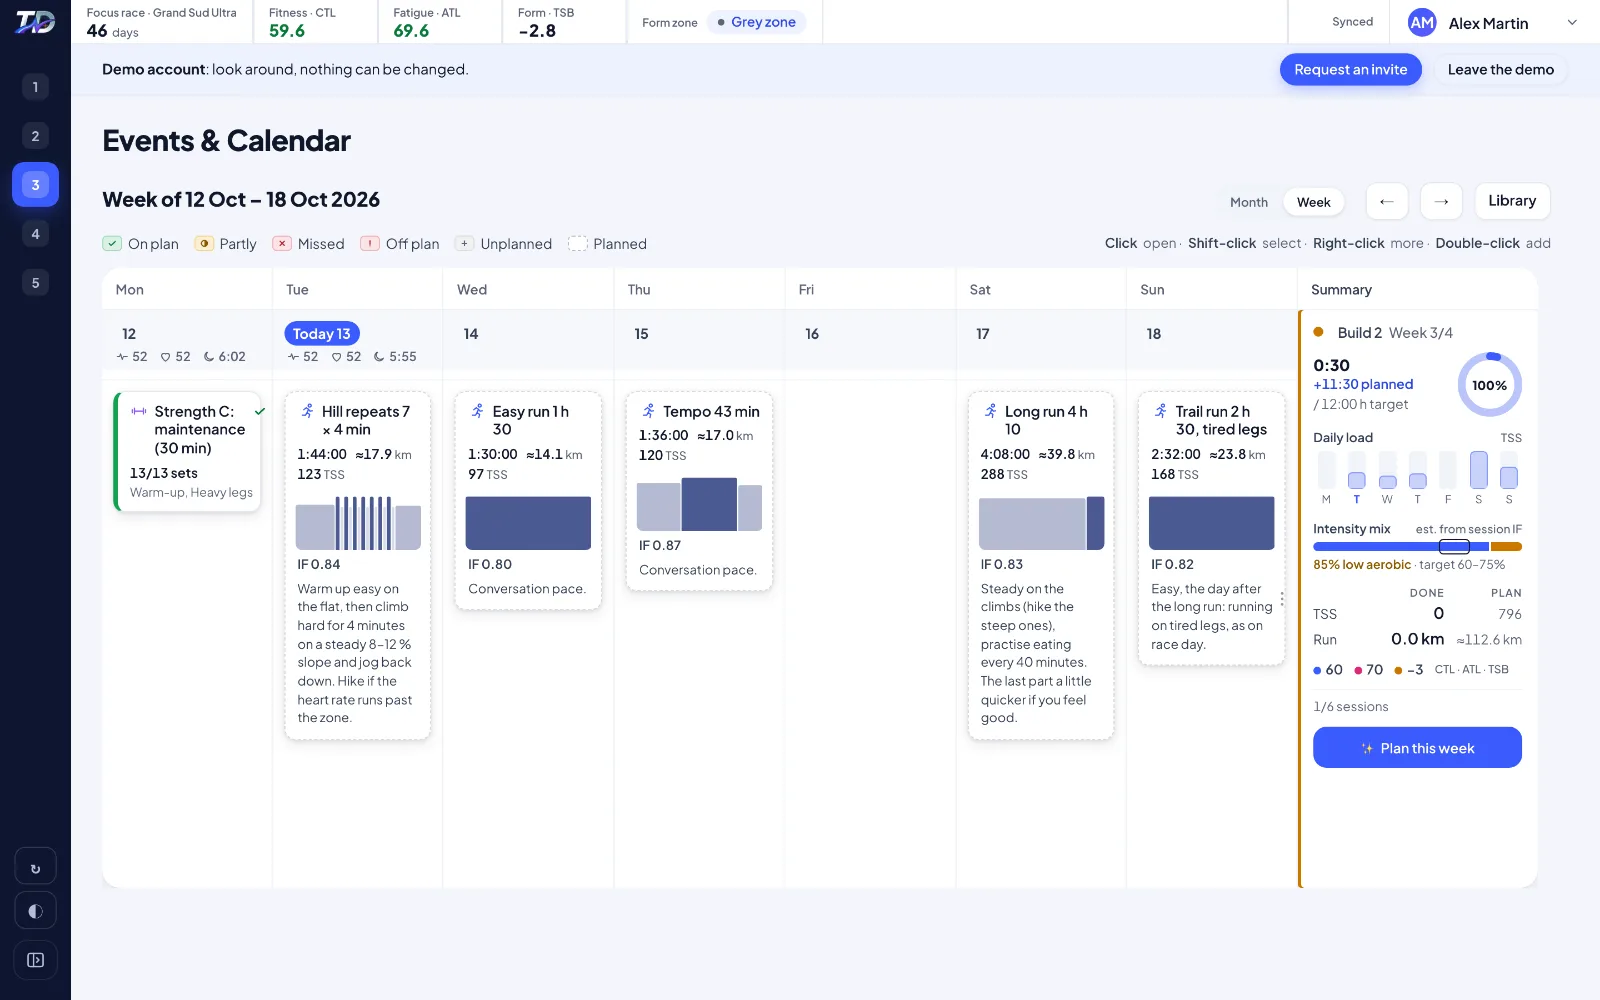Toggle the On plan legend filter
This screenshot has width=1600, height=1000.
click(x=141, y=244)
